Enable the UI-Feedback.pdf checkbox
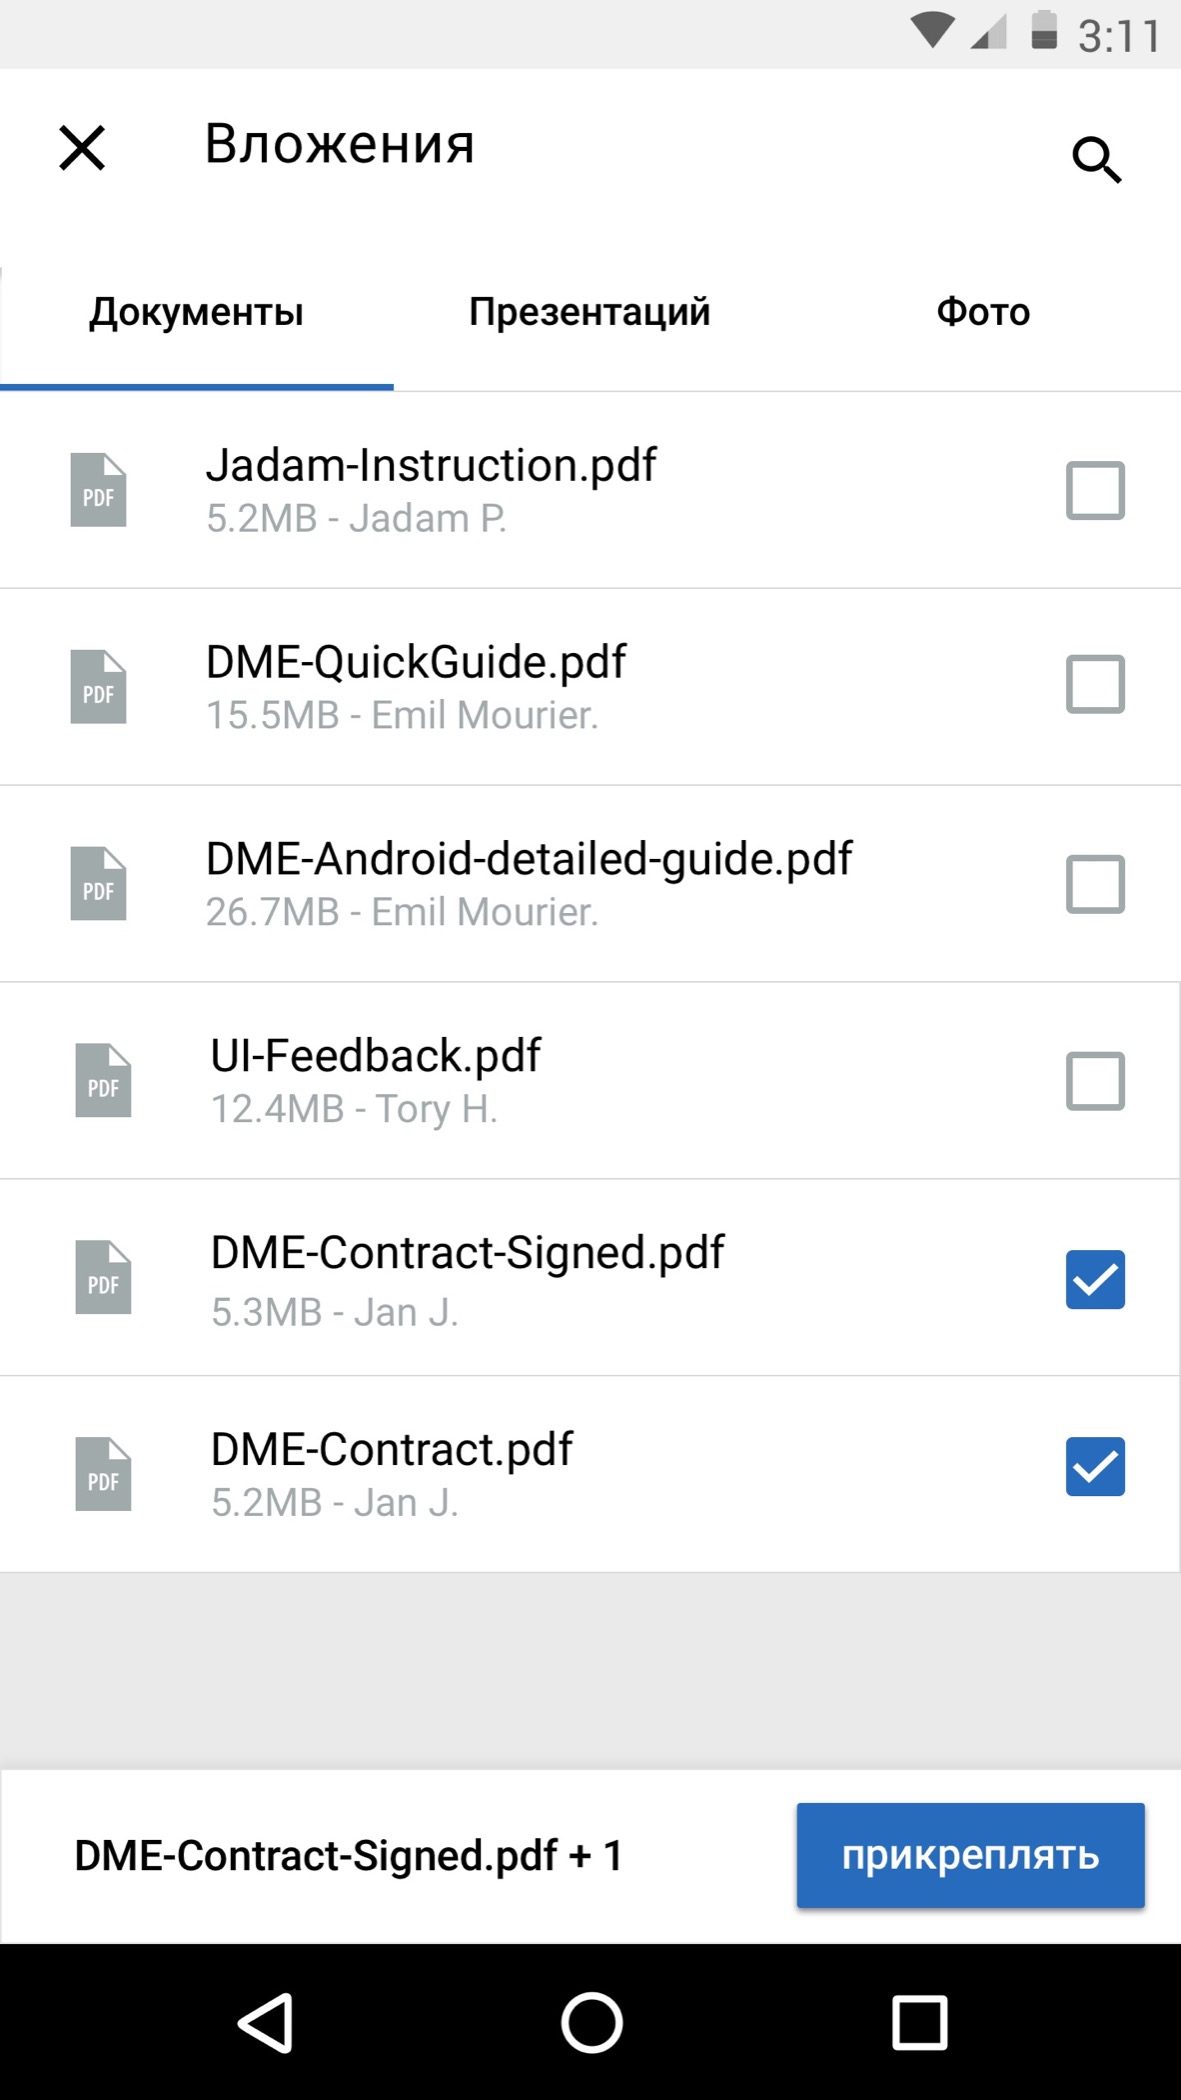Image resolution: width=1181 pixels, height=2100 pixels. coord(1095,1081)
